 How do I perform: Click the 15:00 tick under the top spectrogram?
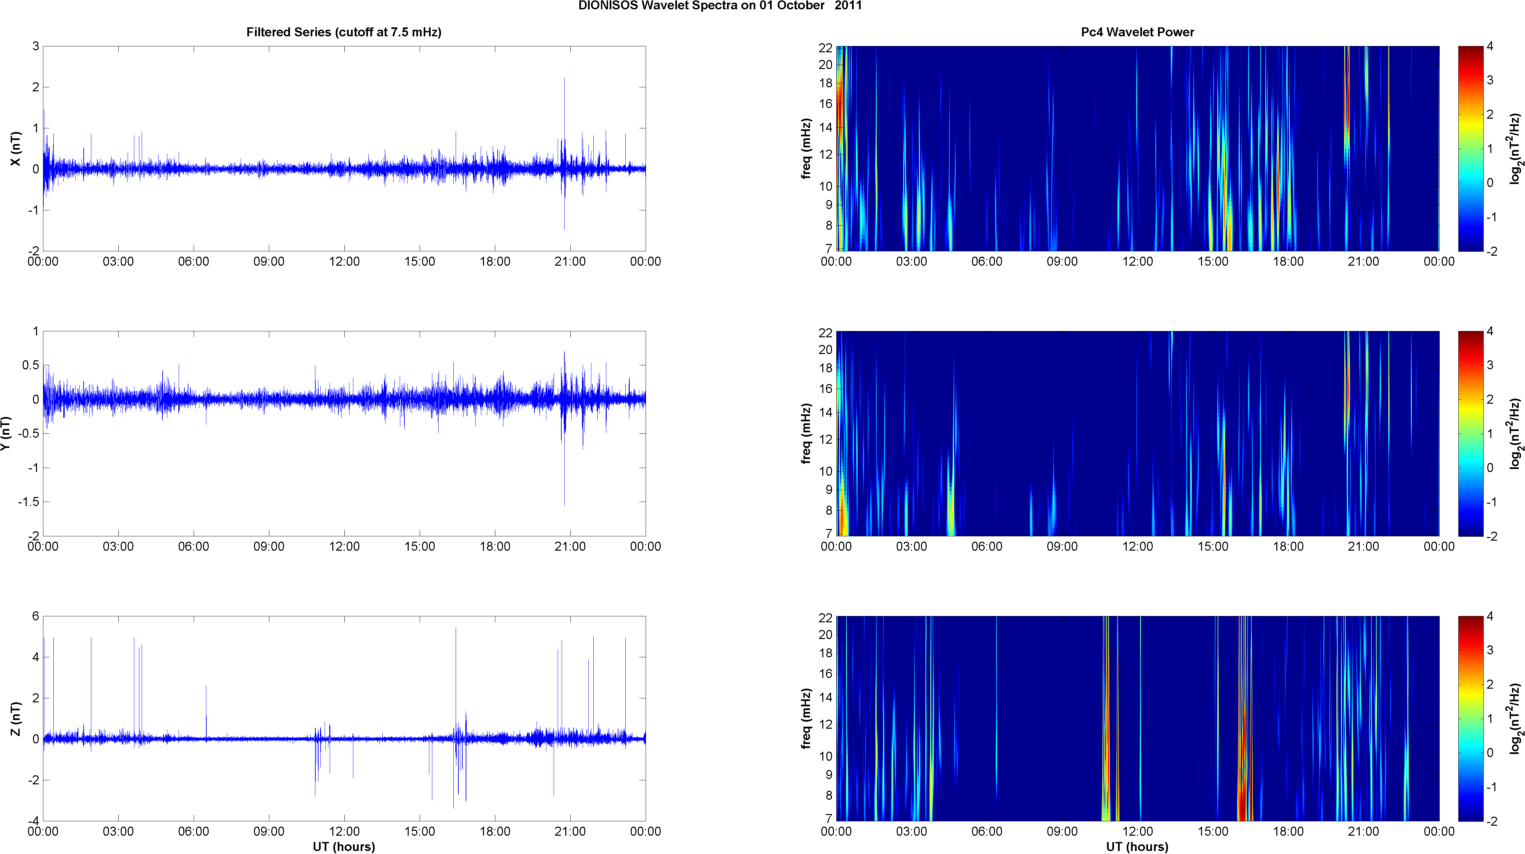[1213, 262]
